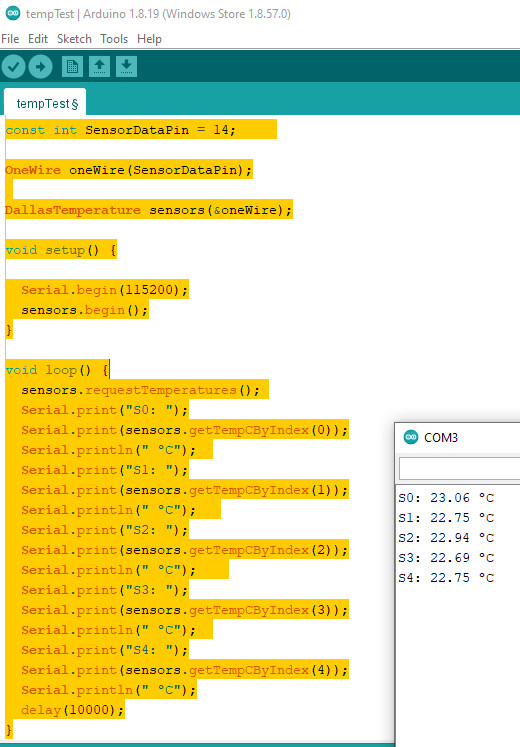Click the 'const int SensorDataPin = 14;' line
520x747 pixels.
pos(120,130)
